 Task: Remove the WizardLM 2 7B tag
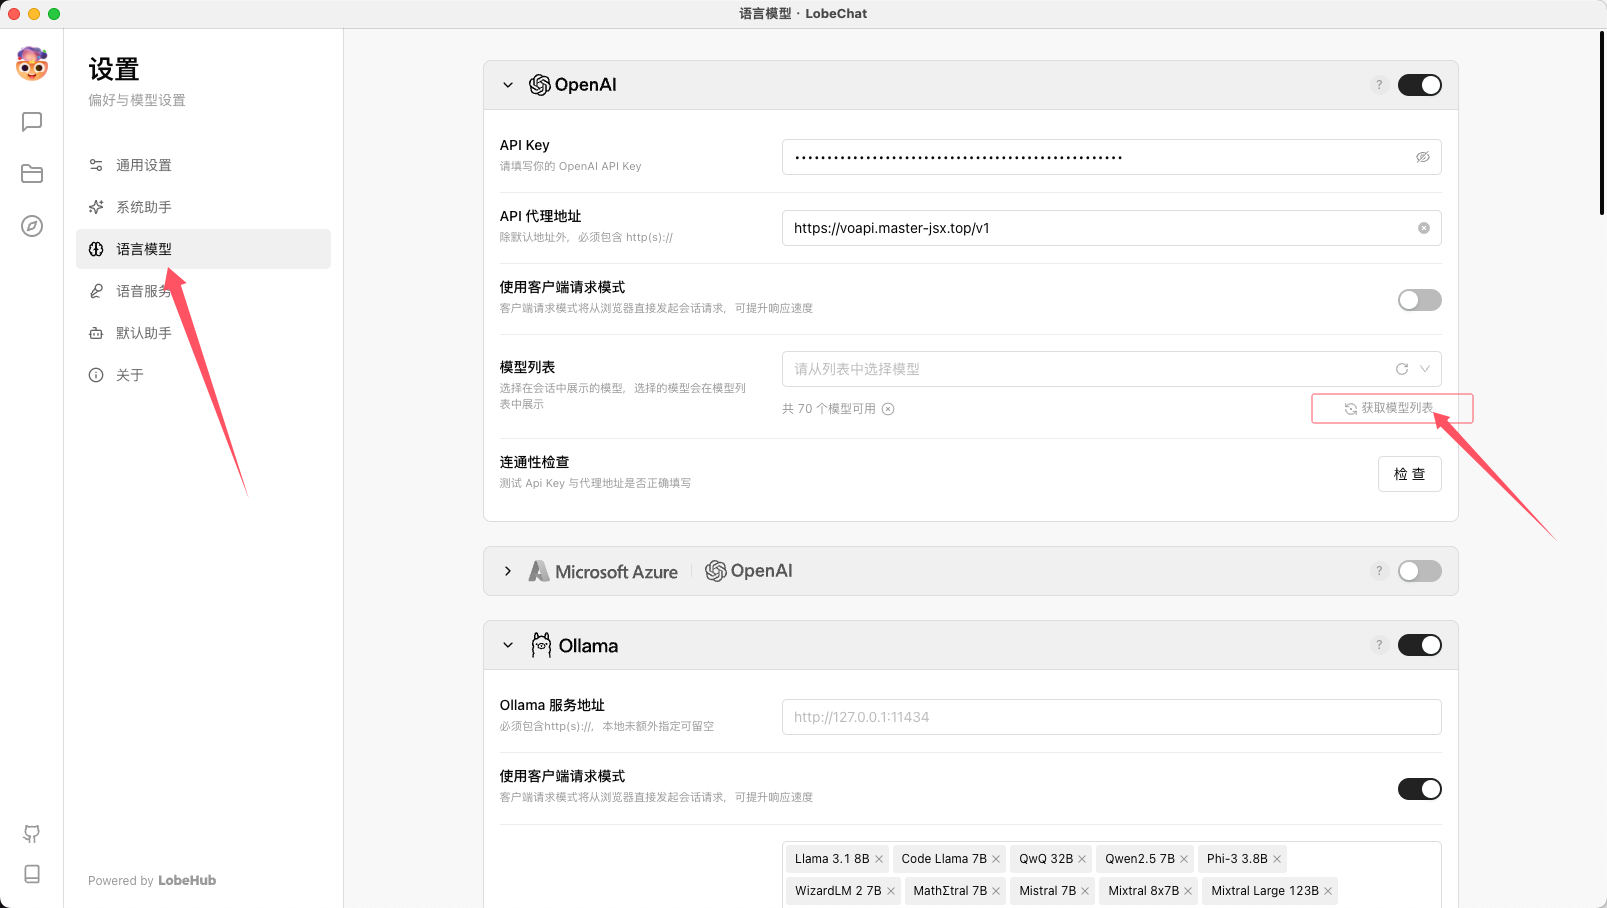click(891, 891)
